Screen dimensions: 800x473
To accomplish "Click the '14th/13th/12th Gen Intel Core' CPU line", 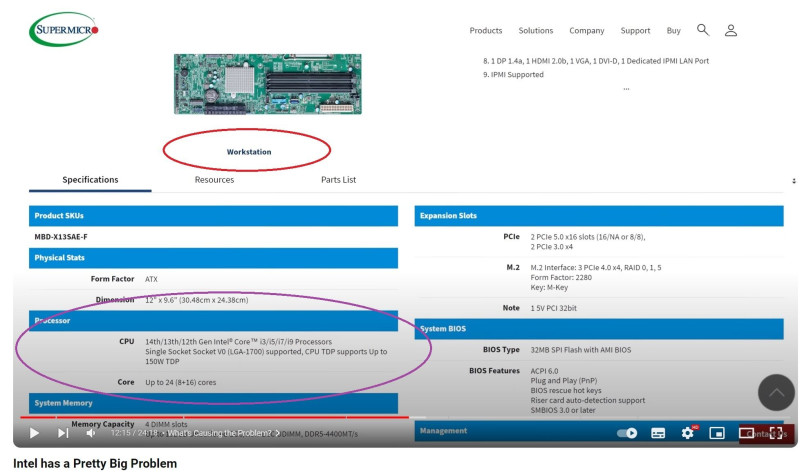I will point(238,342).
